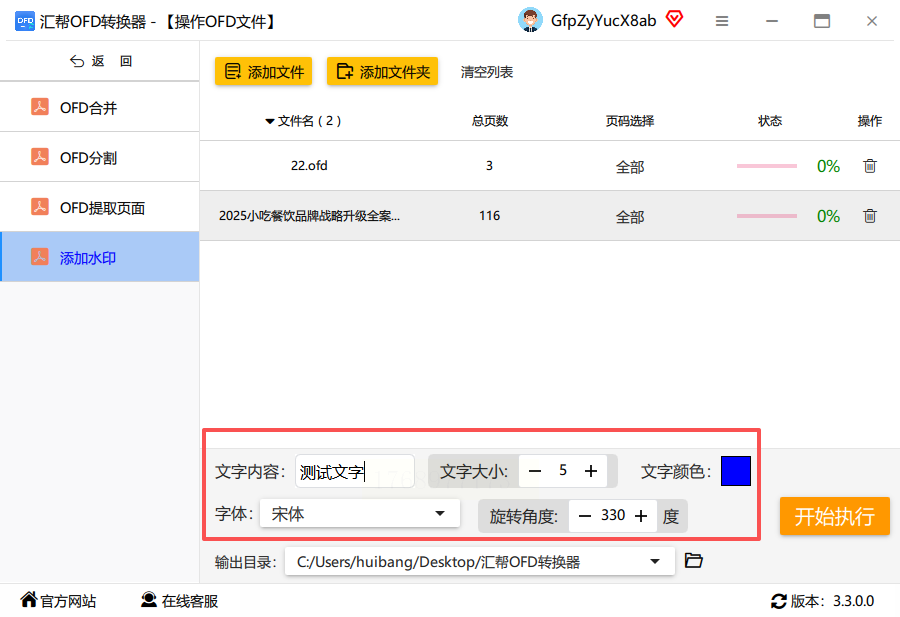Delete the 22.ofd file row
Image resolution: width=900 pixels, height=617 pixels.
pos(870,166)
